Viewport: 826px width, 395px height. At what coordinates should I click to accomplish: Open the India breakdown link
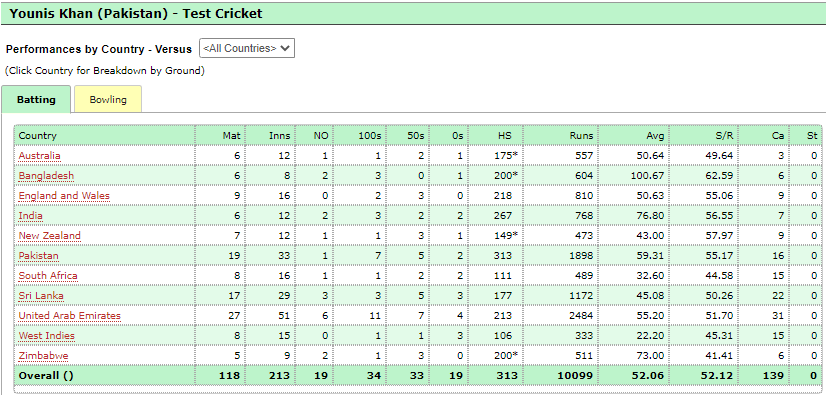pyautogui.click(x=31, y=216)
